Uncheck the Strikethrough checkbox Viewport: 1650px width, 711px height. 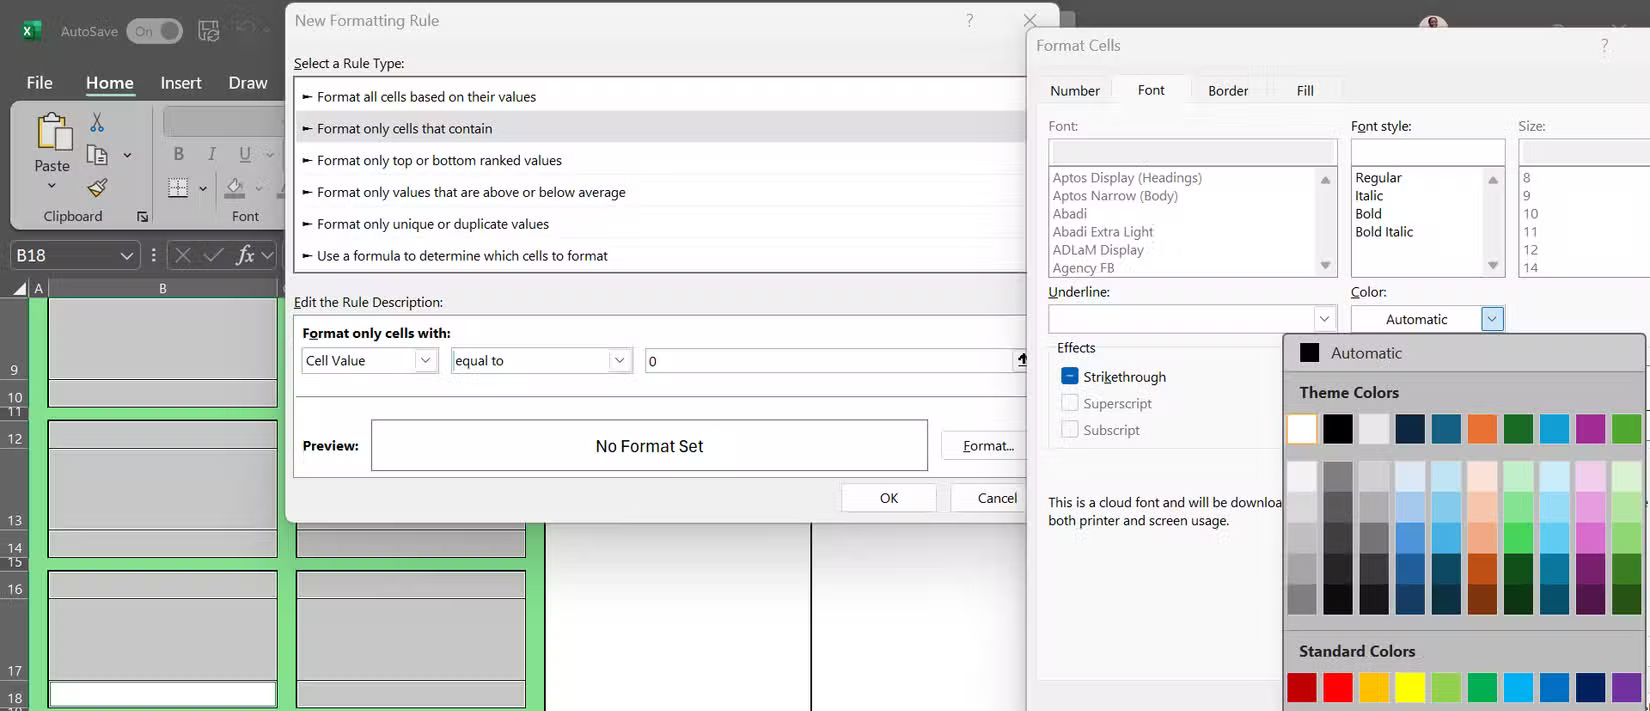point(1070,377)
